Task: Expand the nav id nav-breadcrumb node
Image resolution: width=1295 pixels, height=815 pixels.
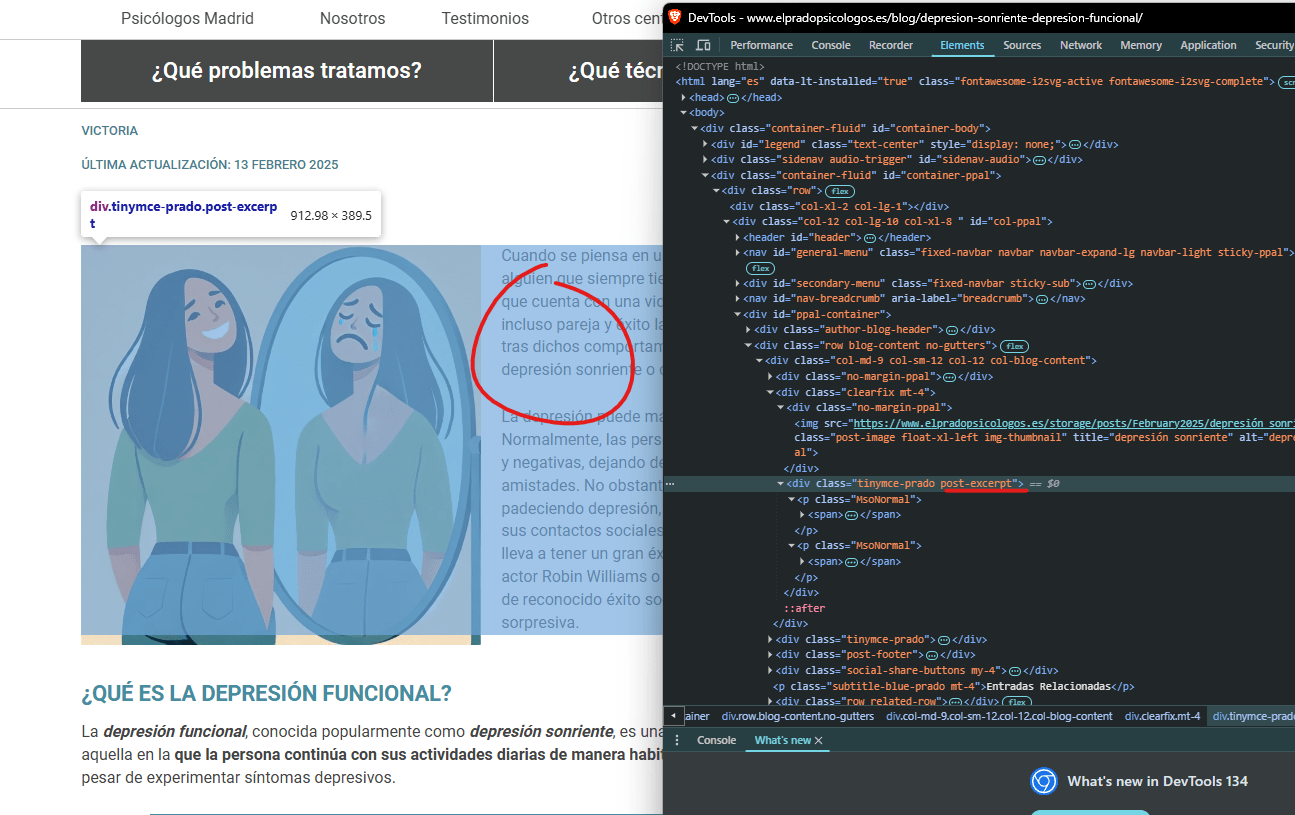Action: point(738,299)
